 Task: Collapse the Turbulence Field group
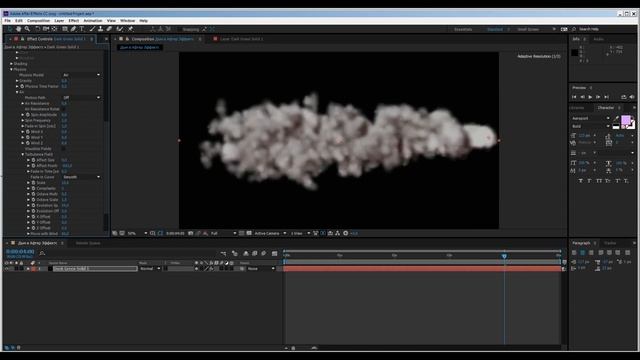tap(23, 155)
